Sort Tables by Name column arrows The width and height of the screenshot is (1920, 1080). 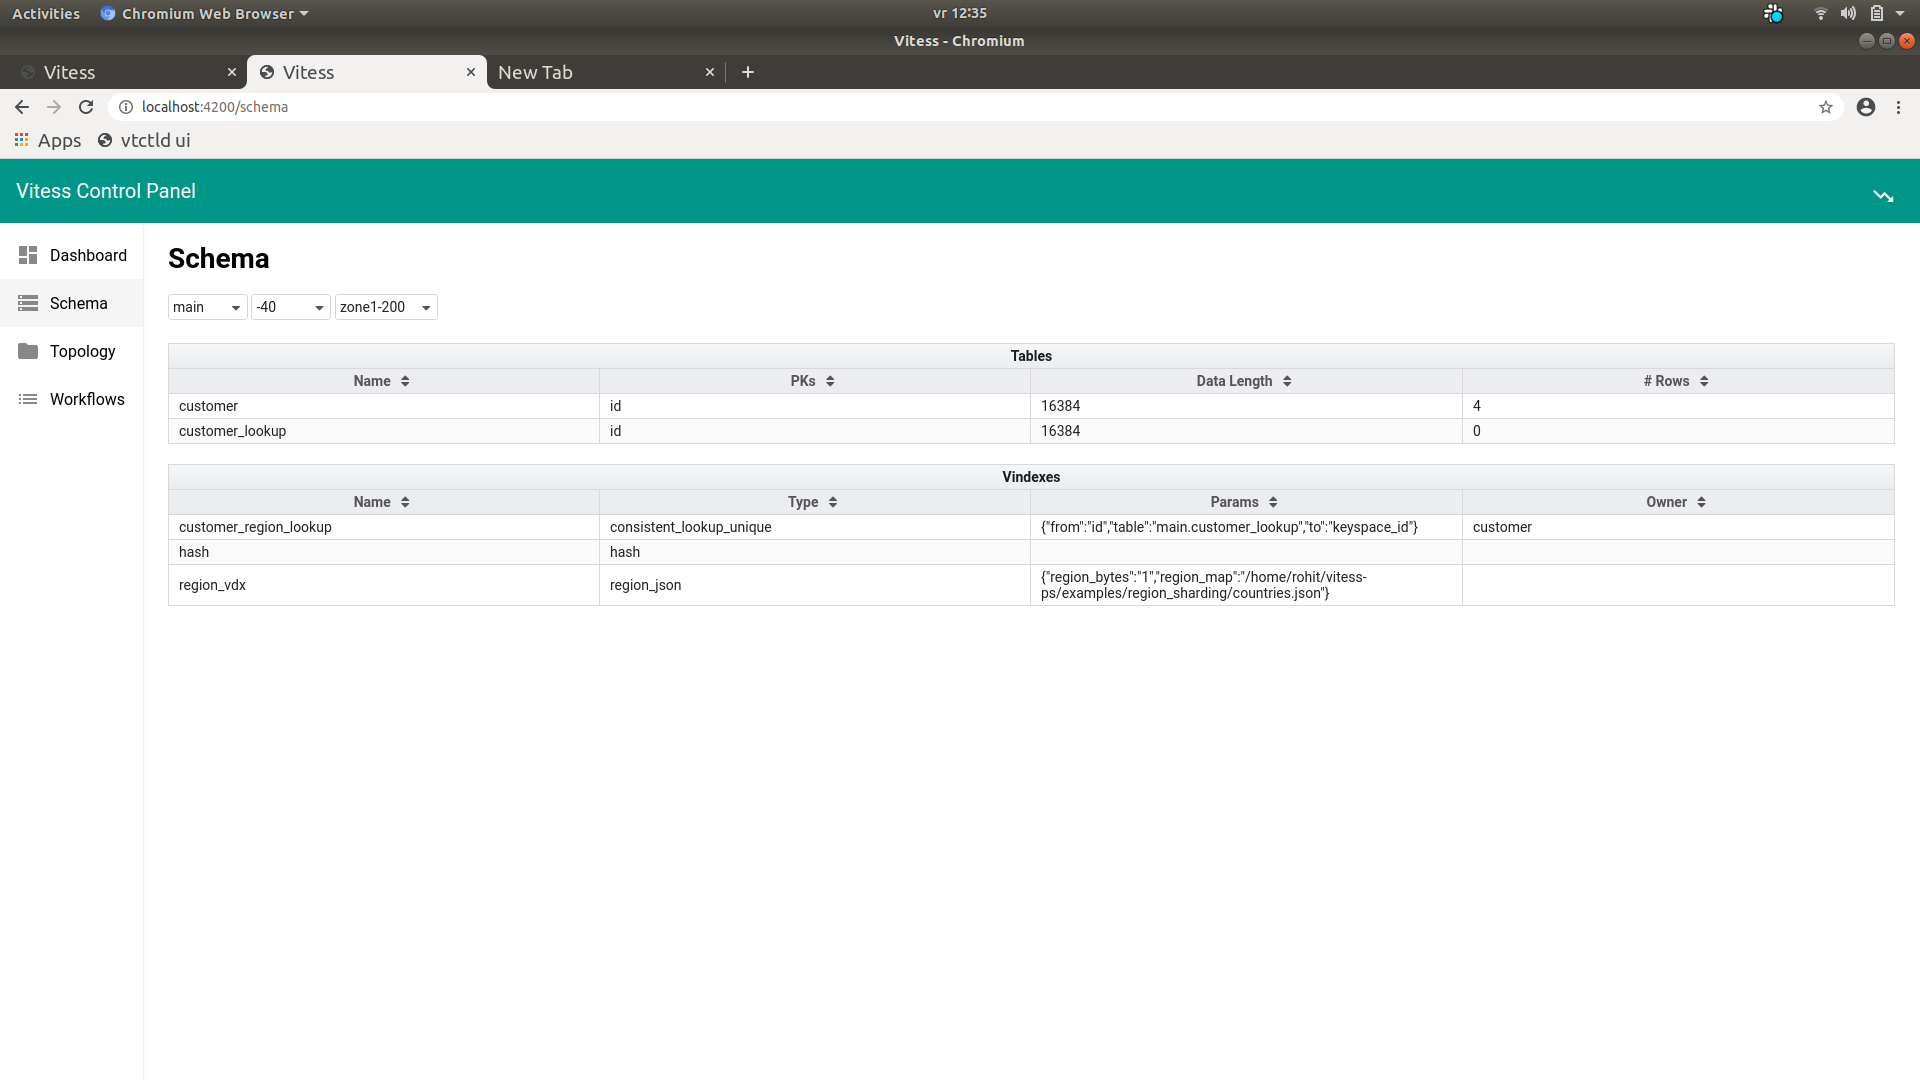(405, 381)
